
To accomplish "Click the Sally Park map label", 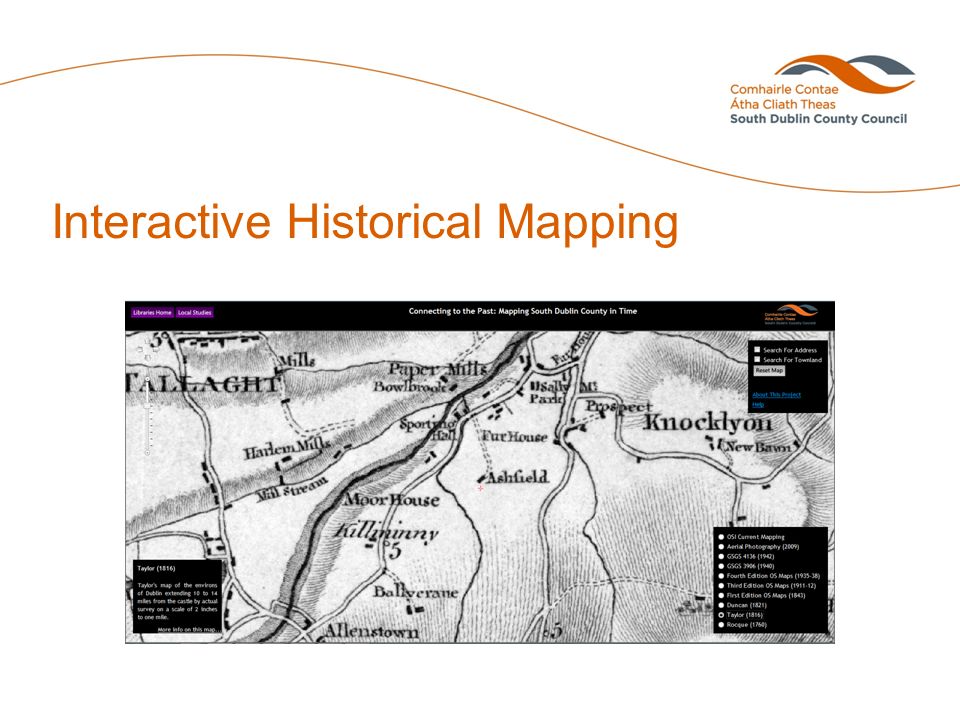I will tap(548, 392).
